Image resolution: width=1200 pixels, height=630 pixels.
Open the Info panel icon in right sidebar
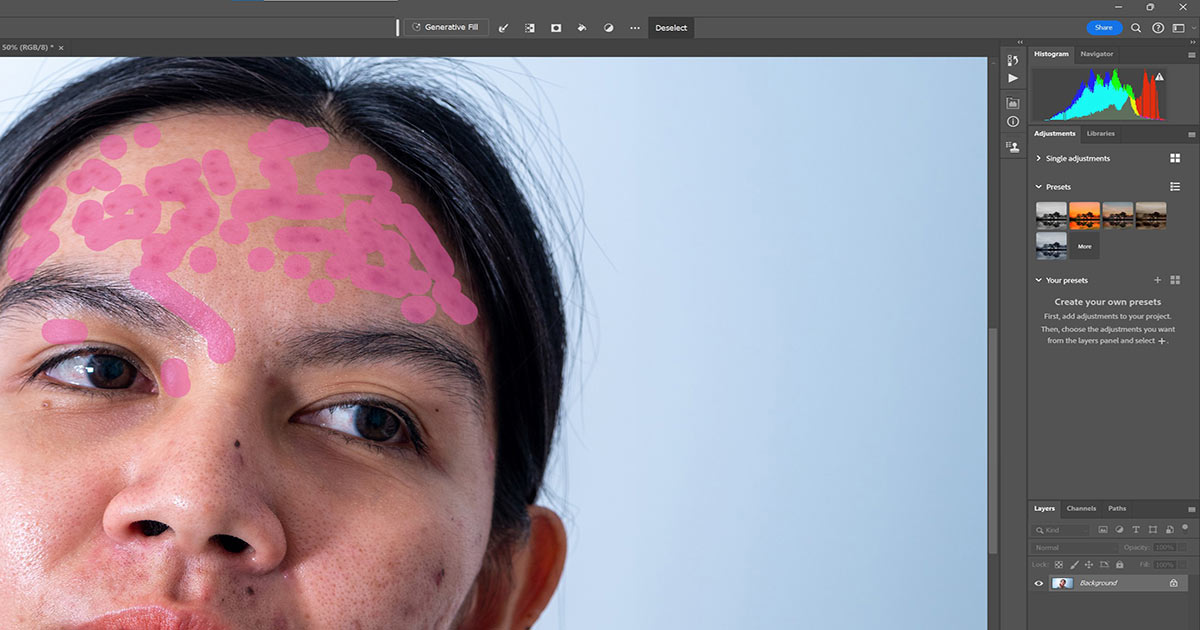pyautogui.click(x=1012, y=122)
